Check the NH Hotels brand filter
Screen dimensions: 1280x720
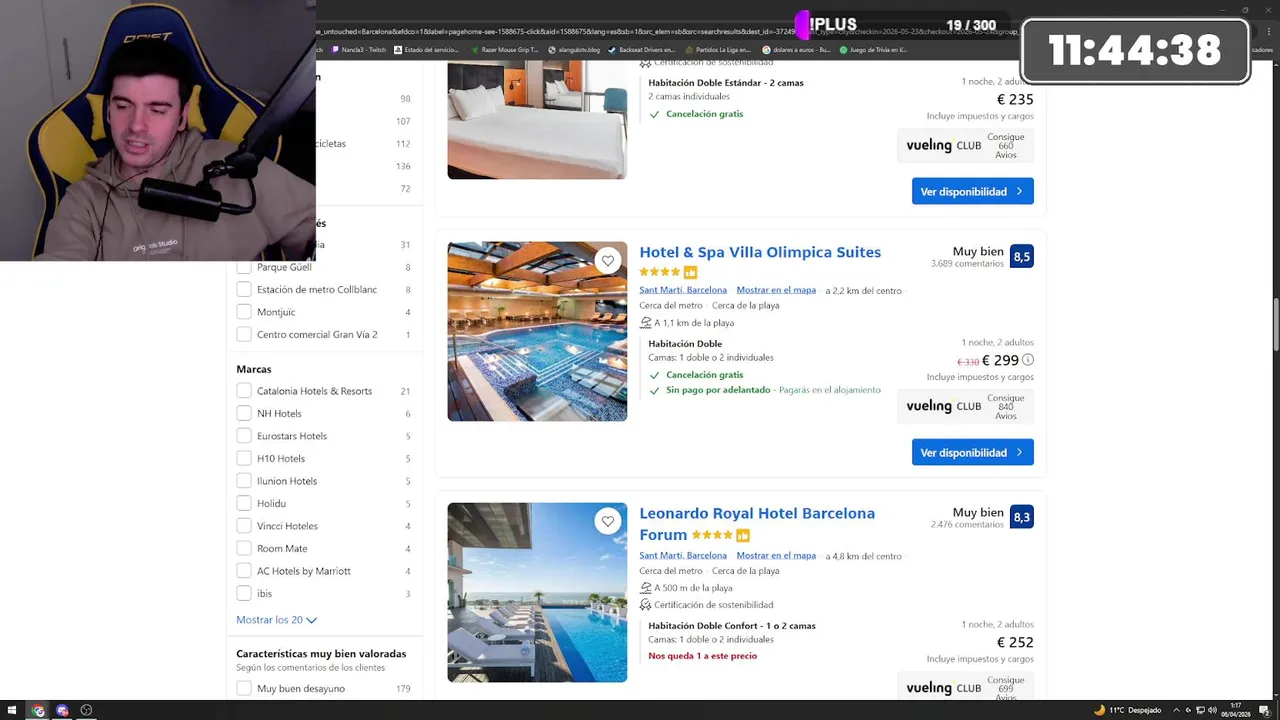click(x=244, y=413)
